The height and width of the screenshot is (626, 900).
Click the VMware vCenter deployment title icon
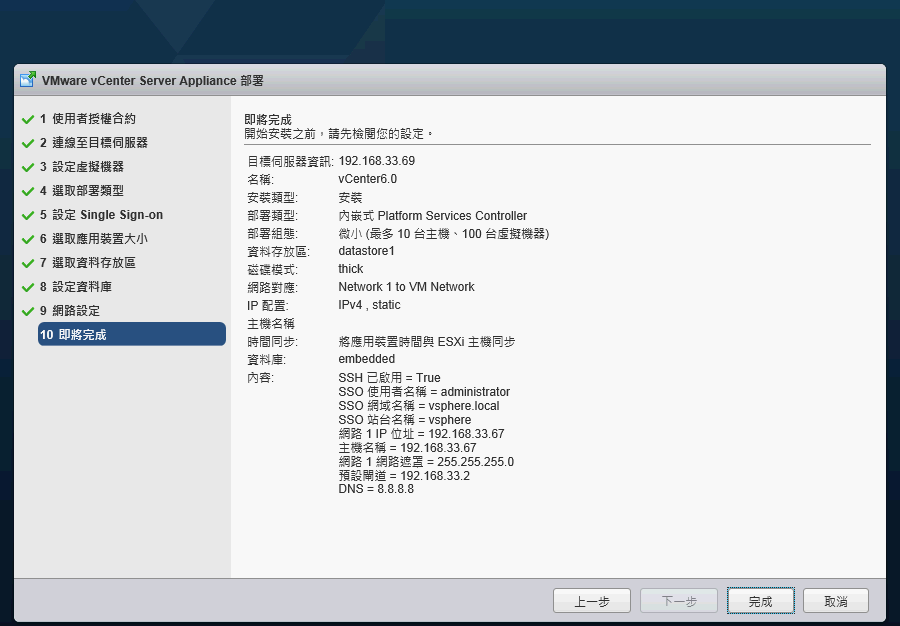[28, 79]
